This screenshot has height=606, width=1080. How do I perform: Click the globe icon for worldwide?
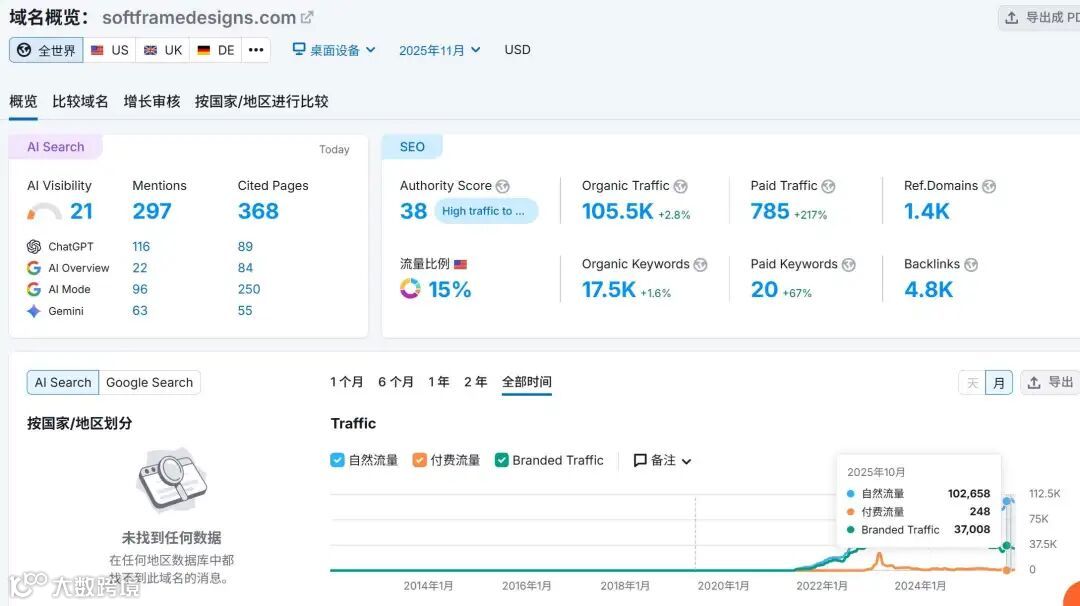(x=24, y=50)
